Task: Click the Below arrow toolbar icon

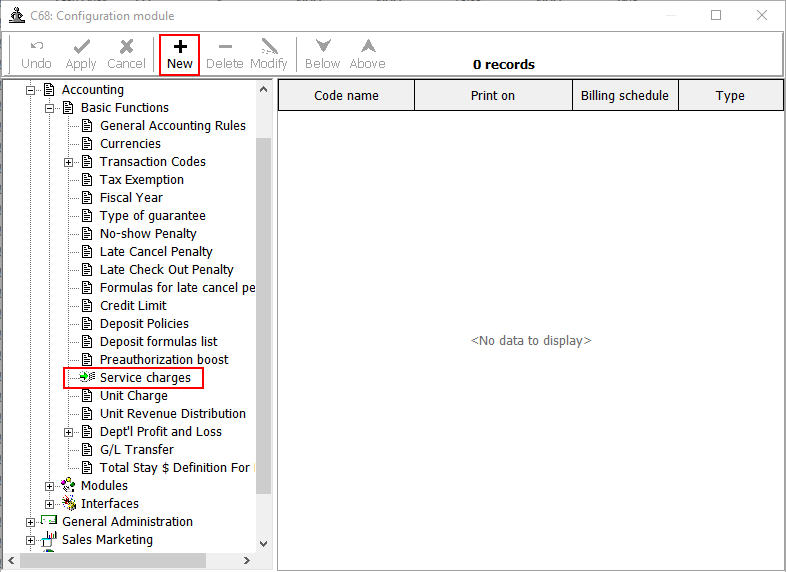Action: tap(322, 46)
